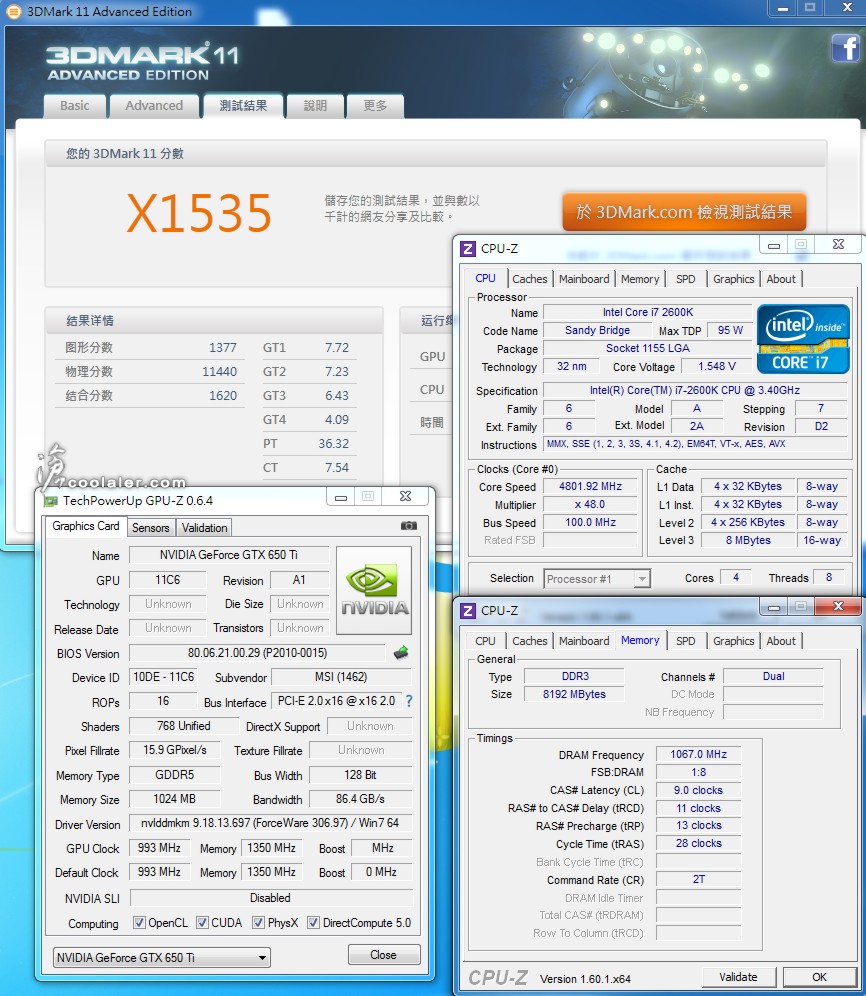Click the Multiplier value x 48.0
This screenshot has height=996, width=866.
(590, 504)
